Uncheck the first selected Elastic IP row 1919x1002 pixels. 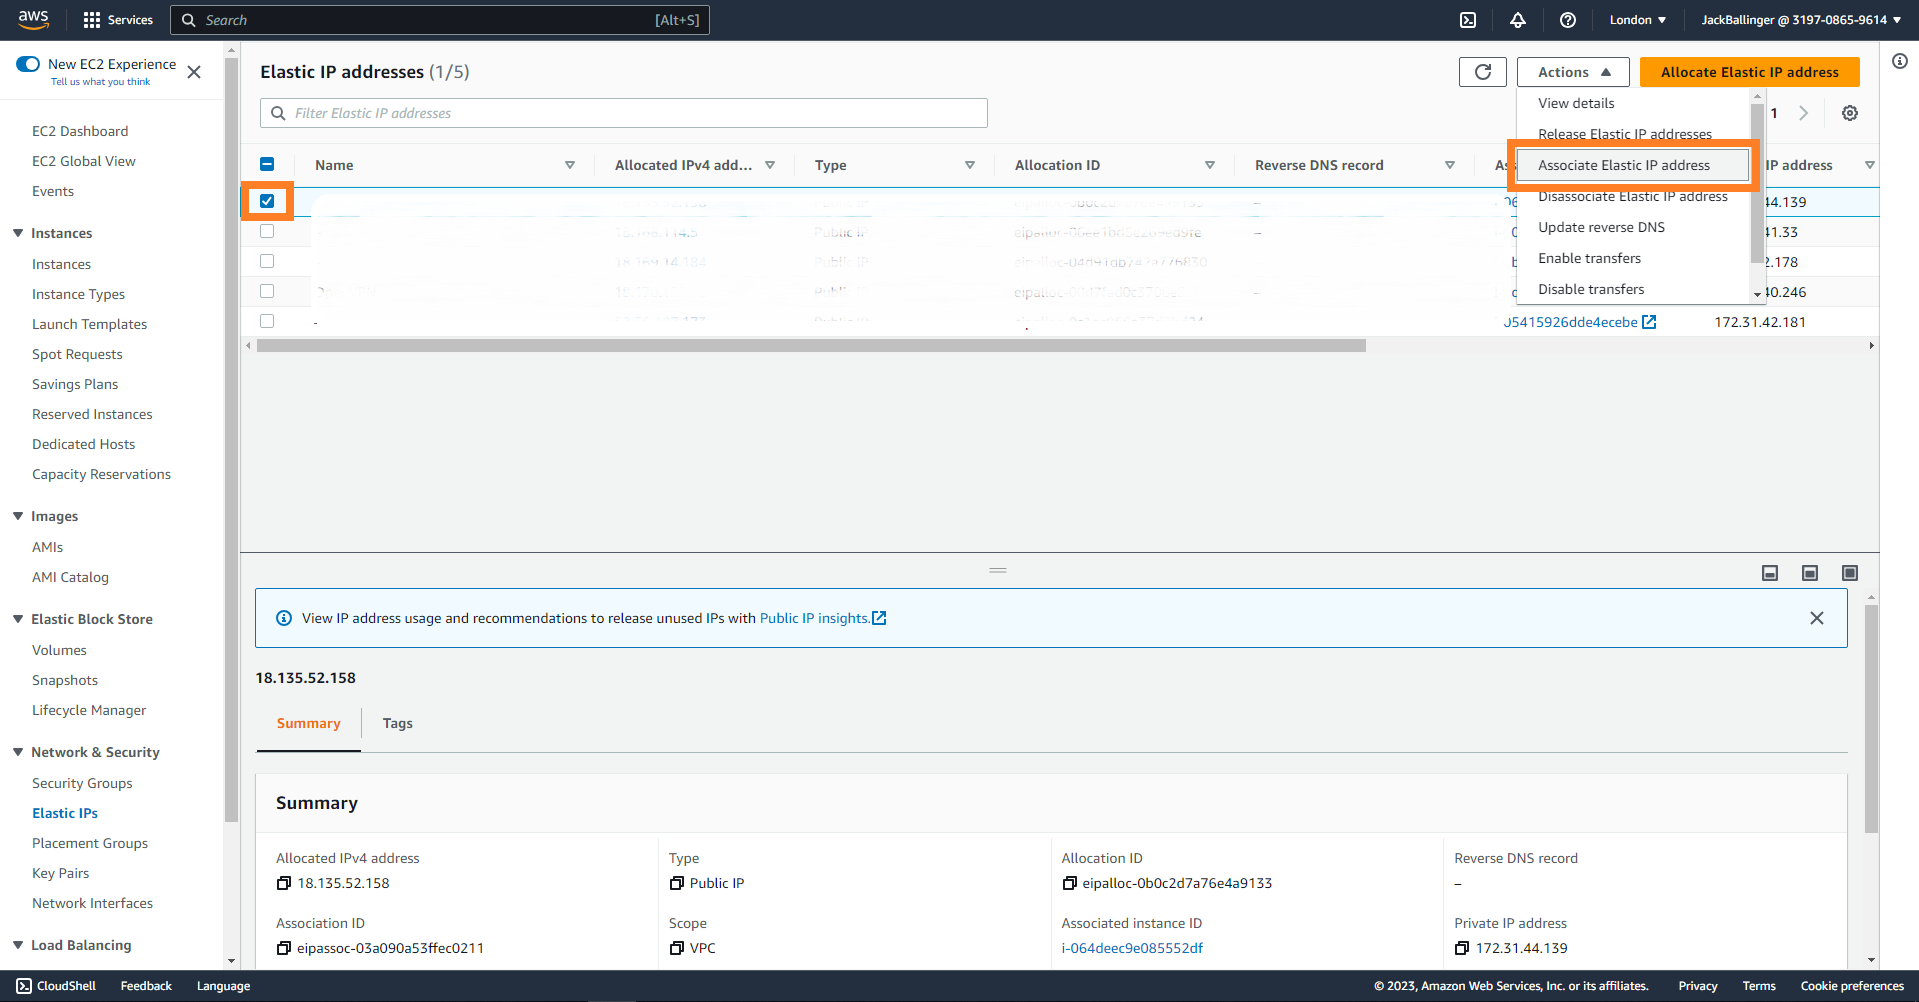[267, 201]
